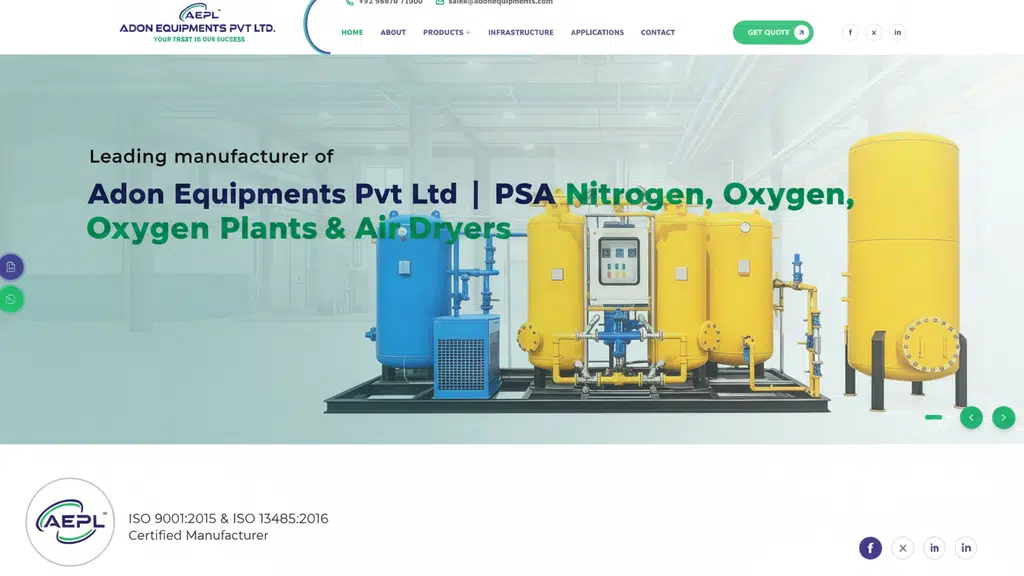Open the Facebook icon in the header
Image resolution: width=1024 pixels, height=576 pixels.
pyautogui.click(x=850, y=33)
